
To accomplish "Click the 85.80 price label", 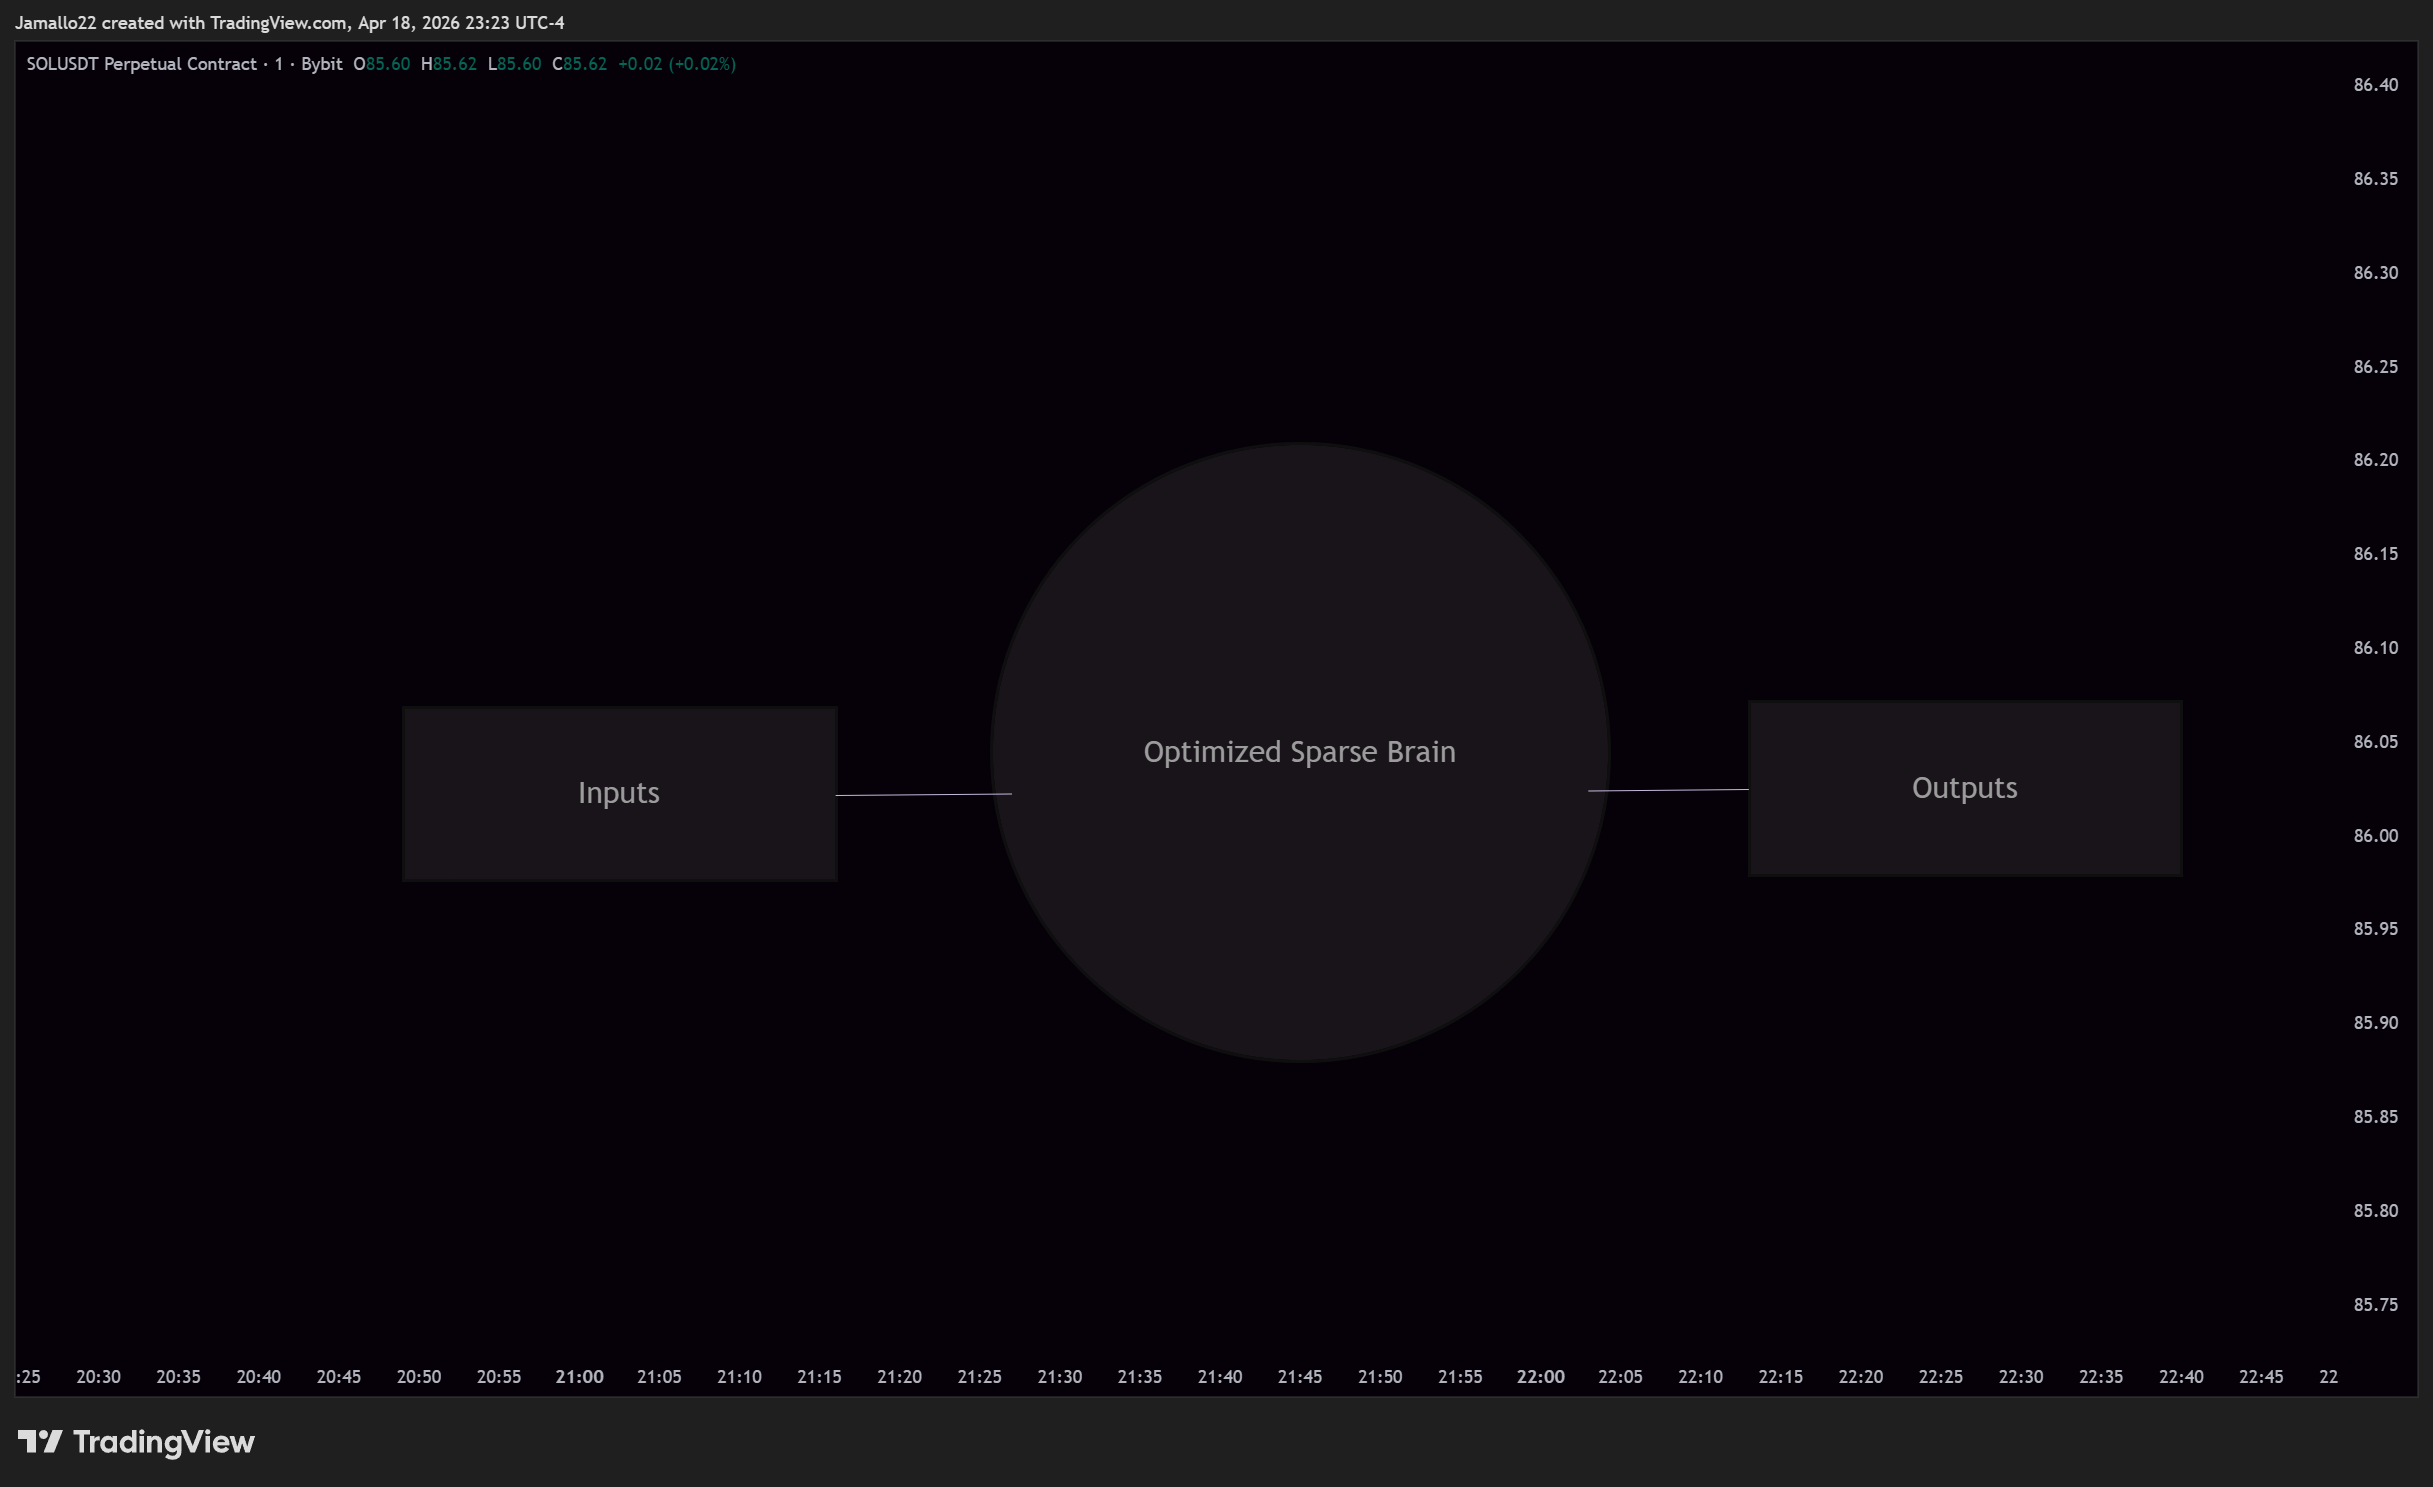I will pyautogui.click(x=2376, y=1211).
